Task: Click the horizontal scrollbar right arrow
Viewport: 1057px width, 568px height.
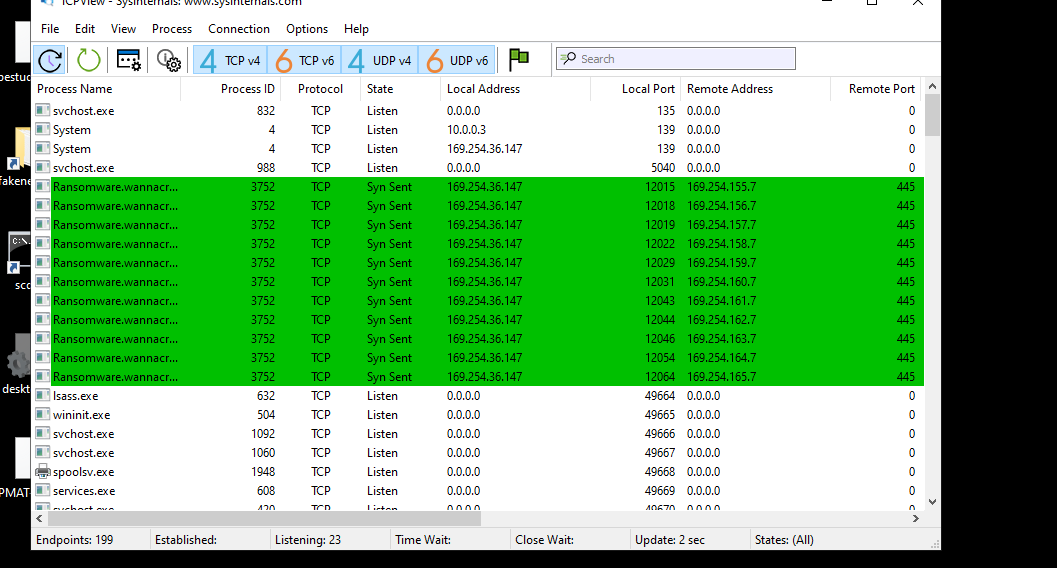Action: coord(915,518)
